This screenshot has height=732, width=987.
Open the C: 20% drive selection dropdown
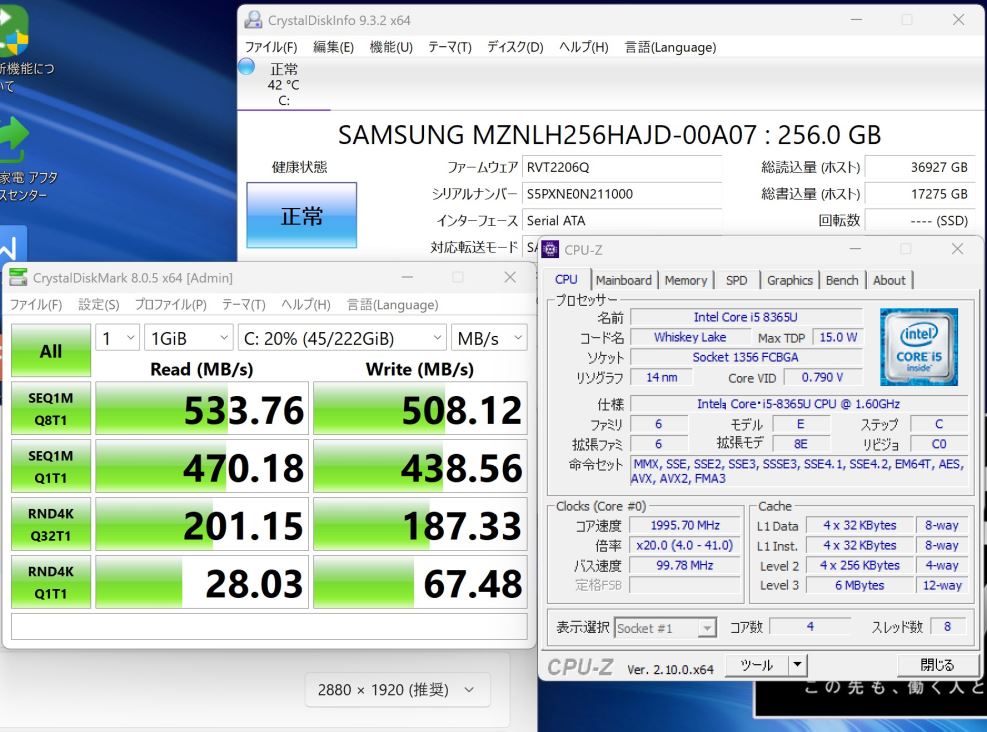[x=342, y=339]
